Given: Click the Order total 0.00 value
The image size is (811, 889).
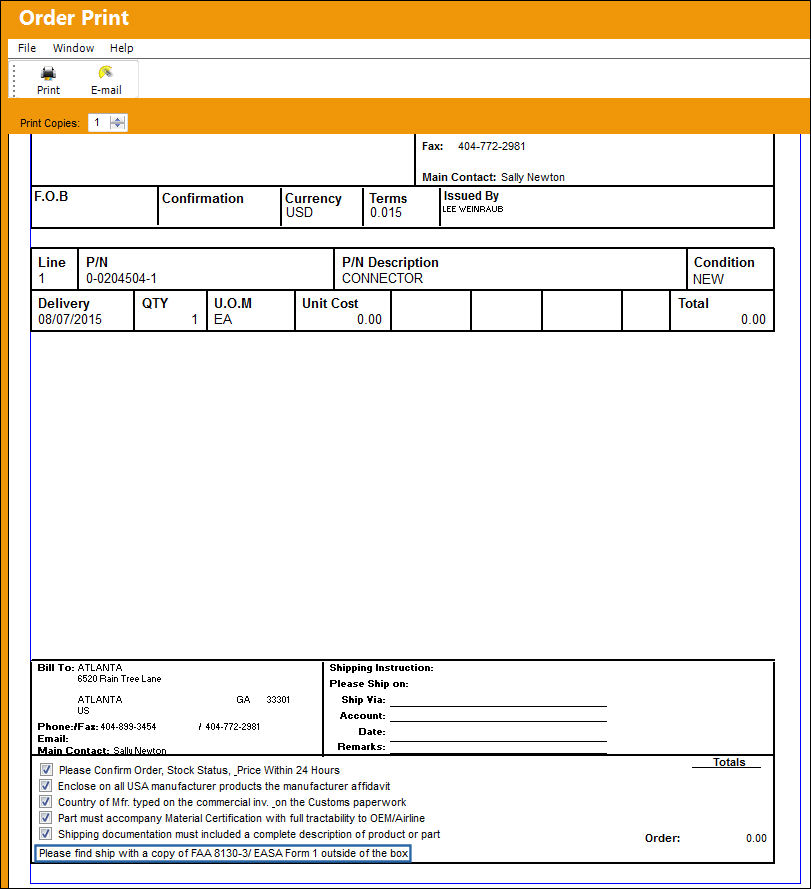Looking at the screenshot, I should (x=756, y=838).
